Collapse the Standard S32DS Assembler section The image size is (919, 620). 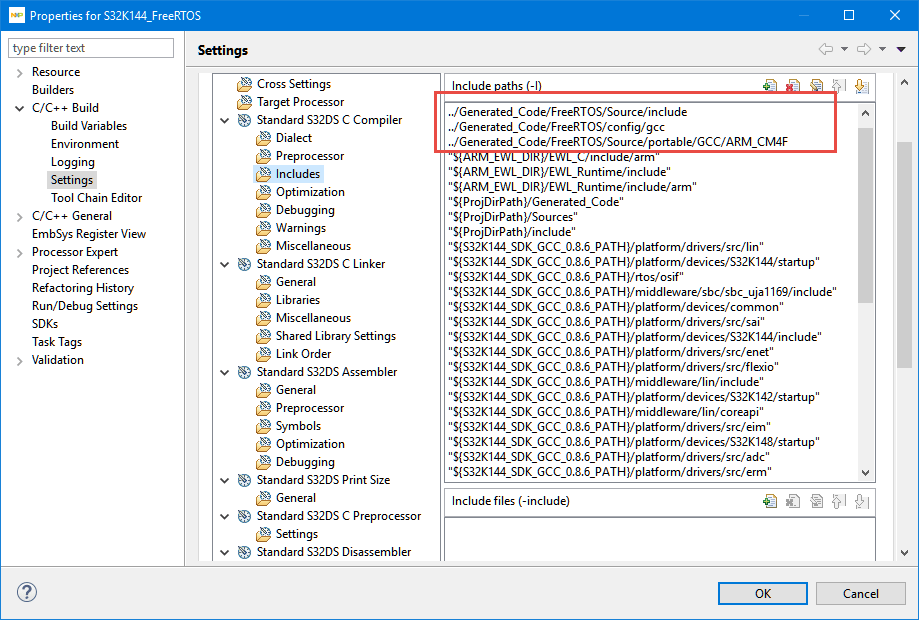(226, 371)
